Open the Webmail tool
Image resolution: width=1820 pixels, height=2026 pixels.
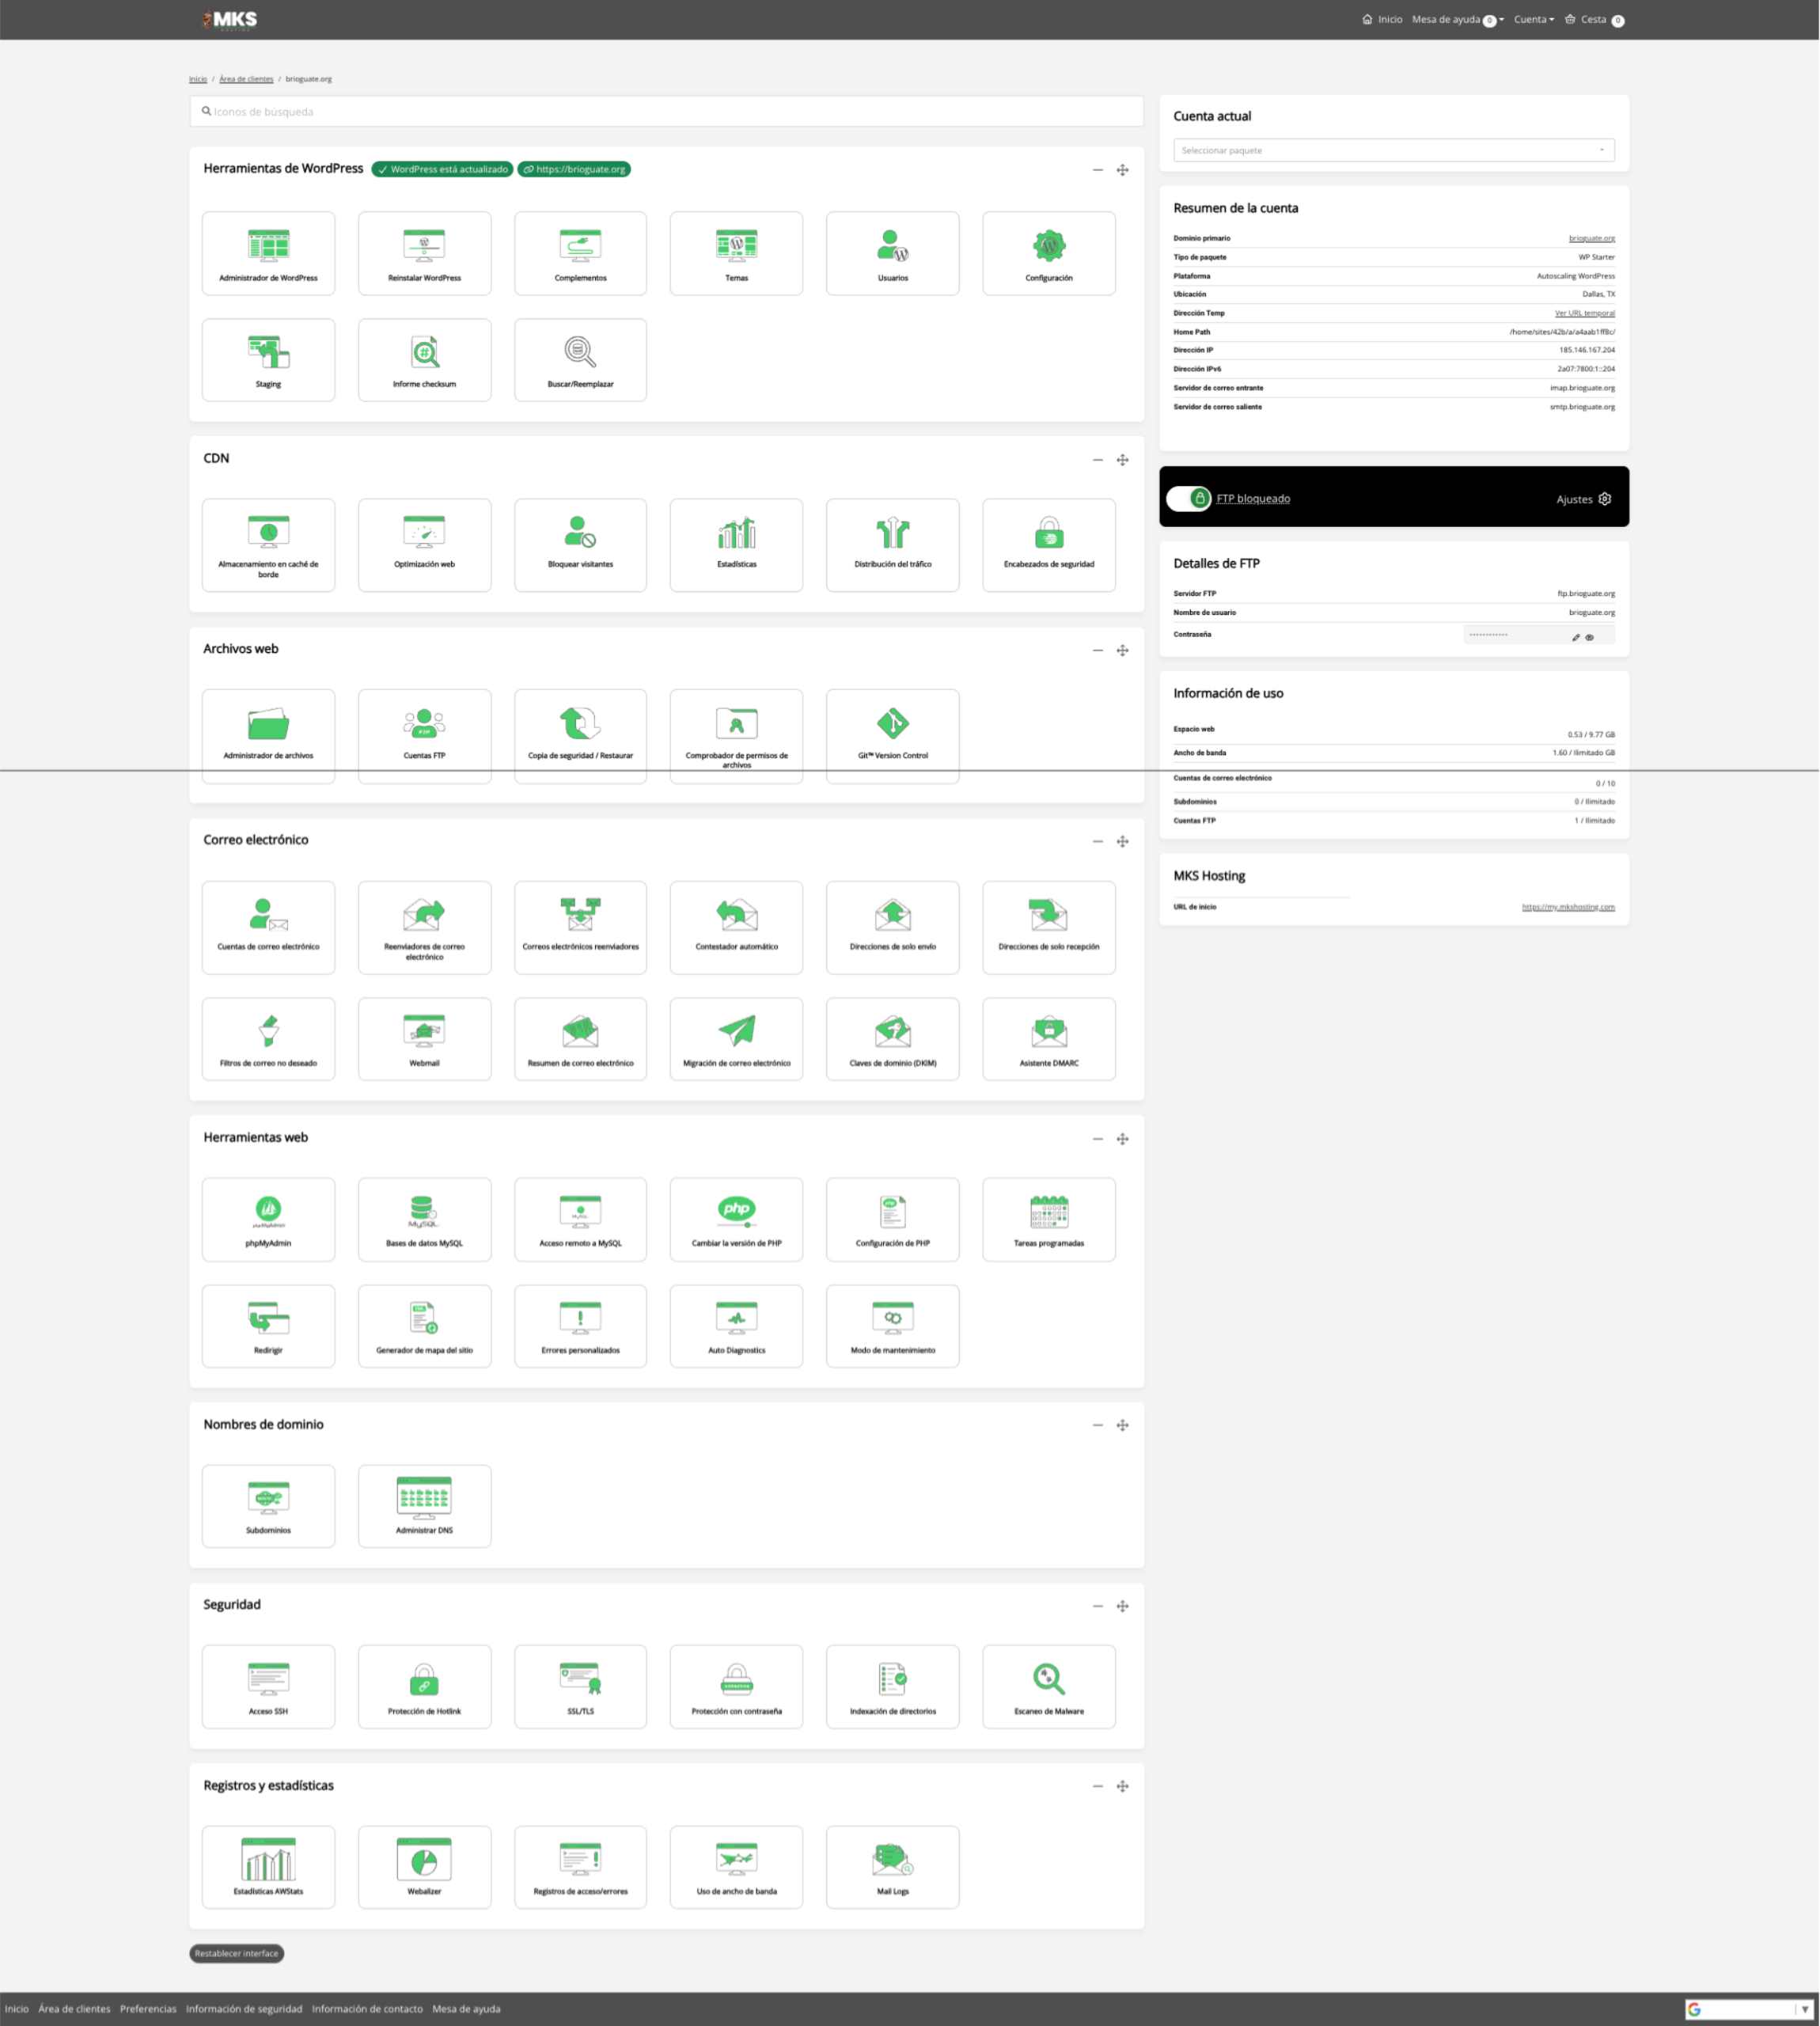424,1039
